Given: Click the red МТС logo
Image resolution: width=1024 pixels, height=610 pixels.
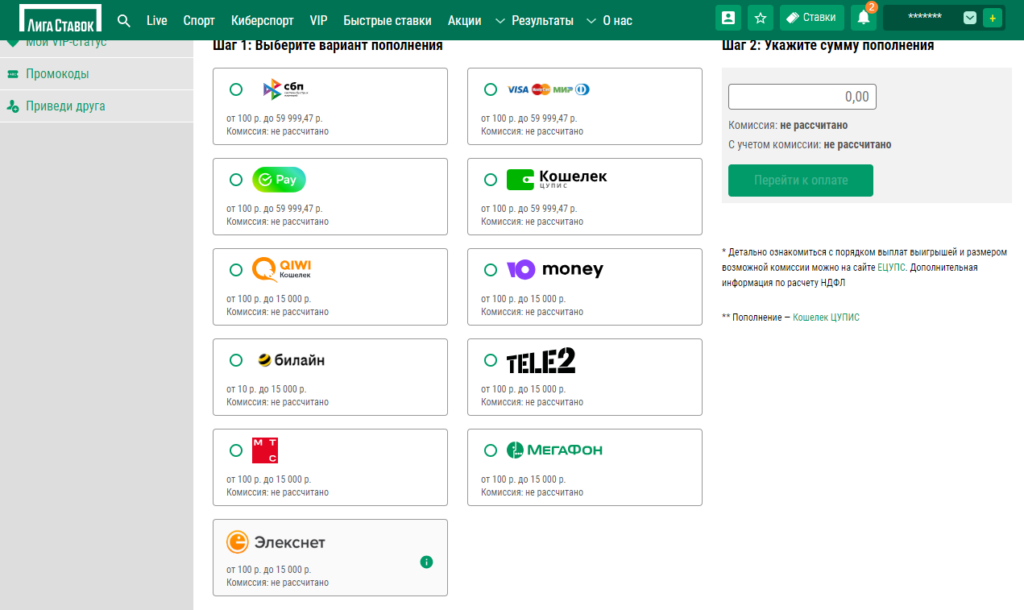Looking at the screenshot, I should 265,450.
